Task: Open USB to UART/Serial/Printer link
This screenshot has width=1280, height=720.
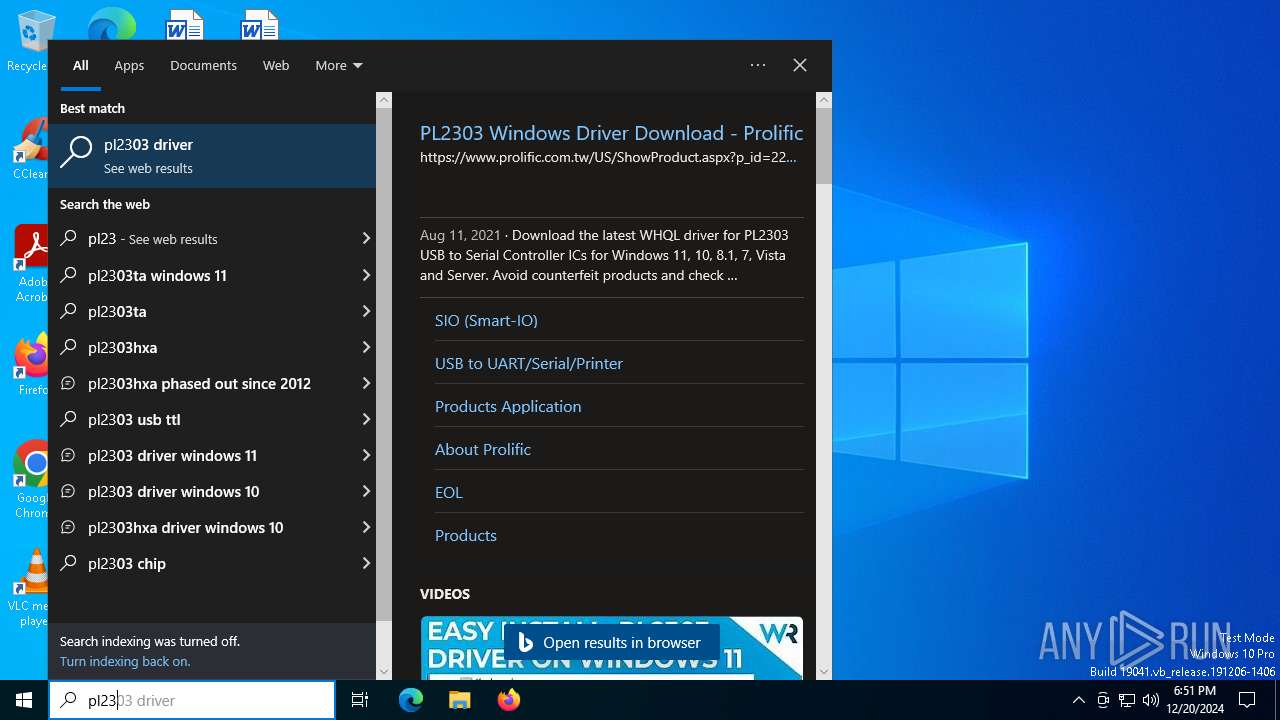Action: pyautogui.click(x=529, y=363)
